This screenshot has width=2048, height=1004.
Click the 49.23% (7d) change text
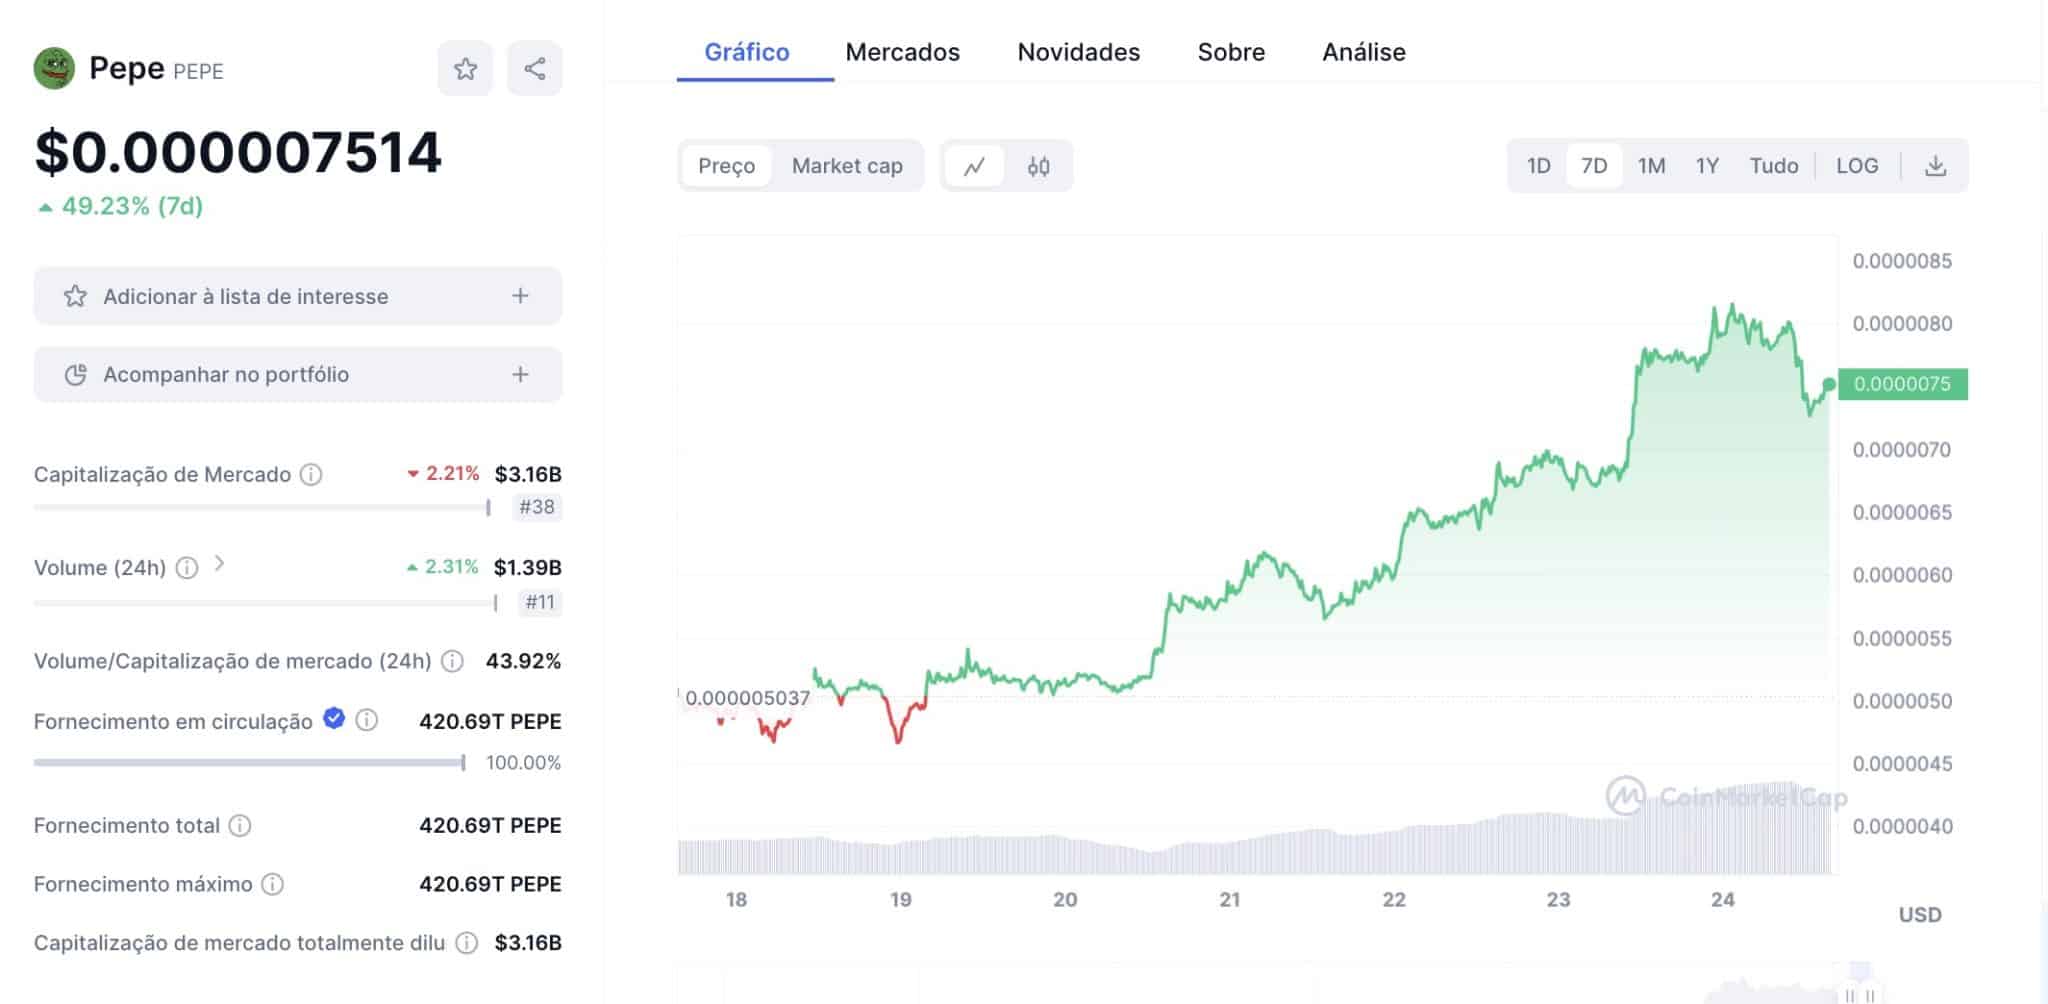click(120, 206)
